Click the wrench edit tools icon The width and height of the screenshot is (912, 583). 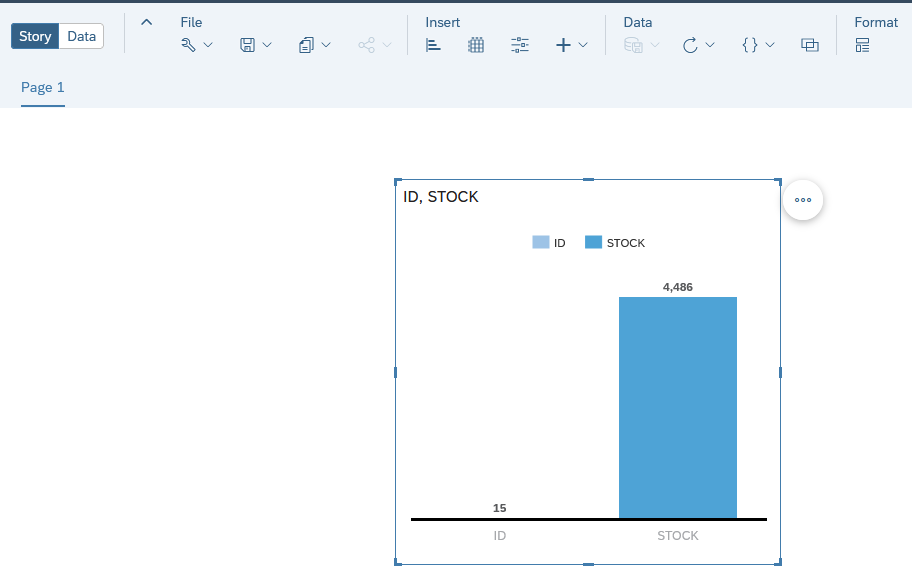coord(188,45)
